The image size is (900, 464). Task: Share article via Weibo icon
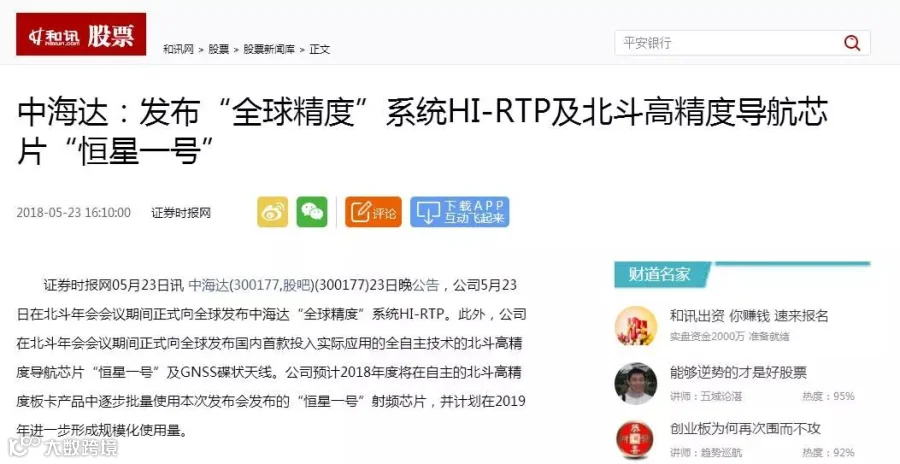(x=273, y=212)
